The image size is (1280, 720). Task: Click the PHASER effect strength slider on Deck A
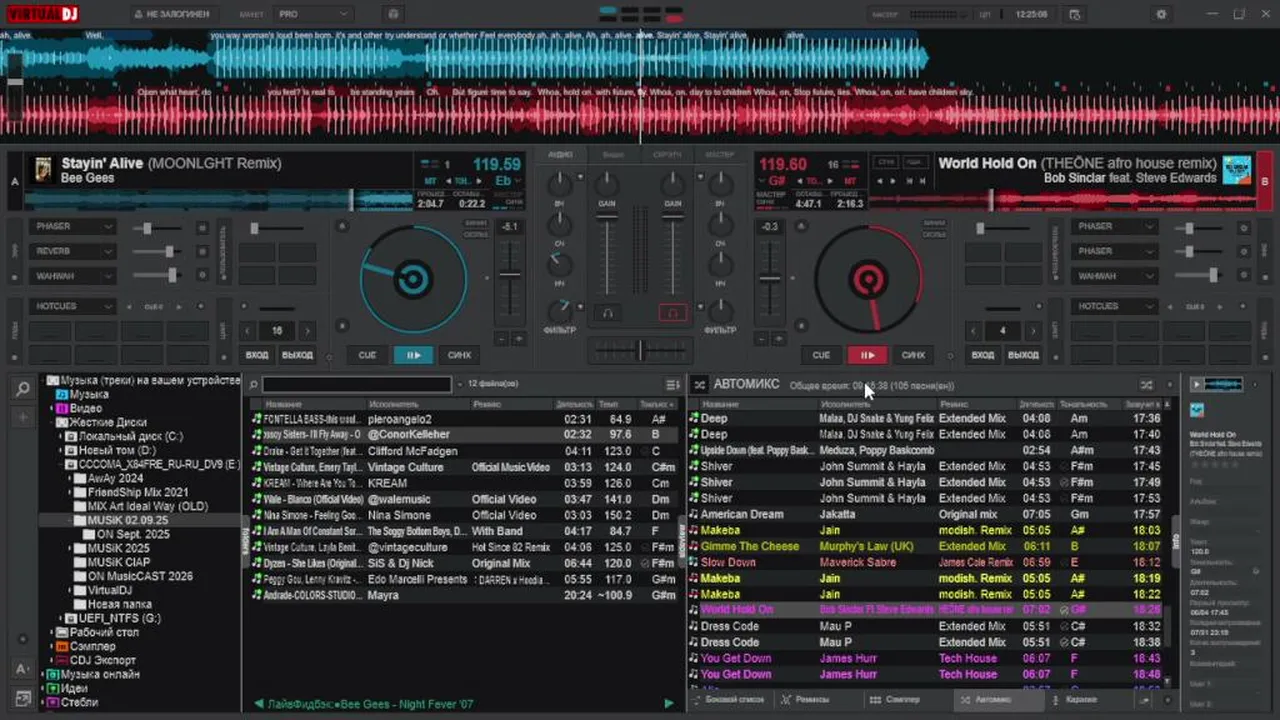click(x=155, y=228)
